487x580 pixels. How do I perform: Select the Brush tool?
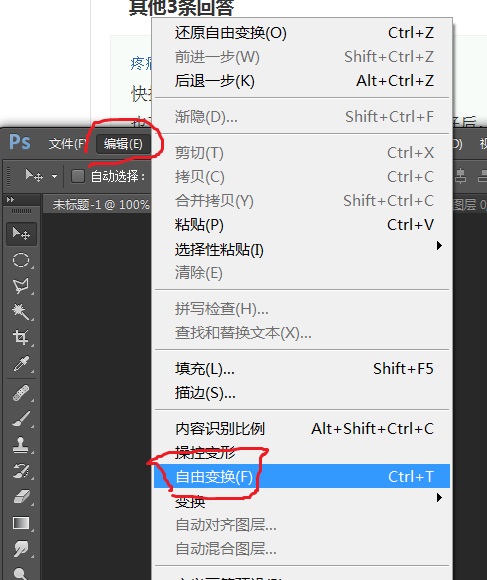pos(21,419)
